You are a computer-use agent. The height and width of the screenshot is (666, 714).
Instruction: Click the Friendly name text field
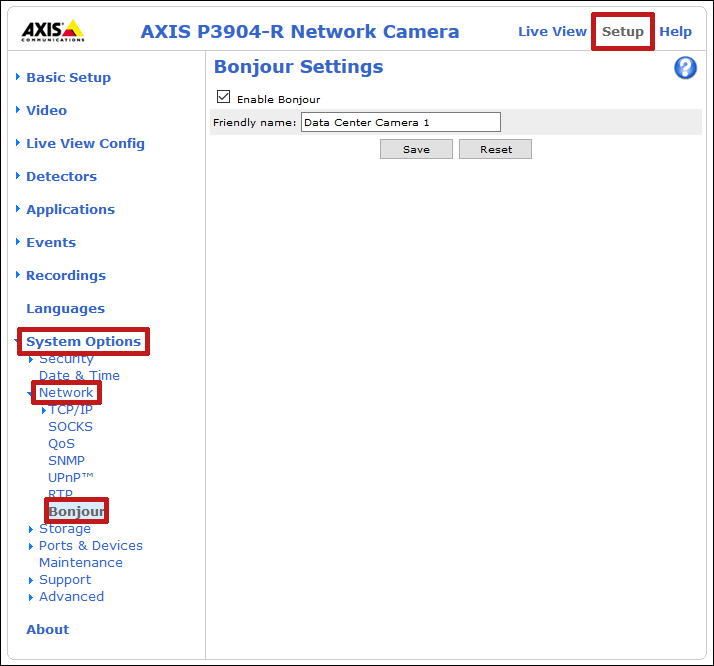pyautogui.click(x=400, y=122)
